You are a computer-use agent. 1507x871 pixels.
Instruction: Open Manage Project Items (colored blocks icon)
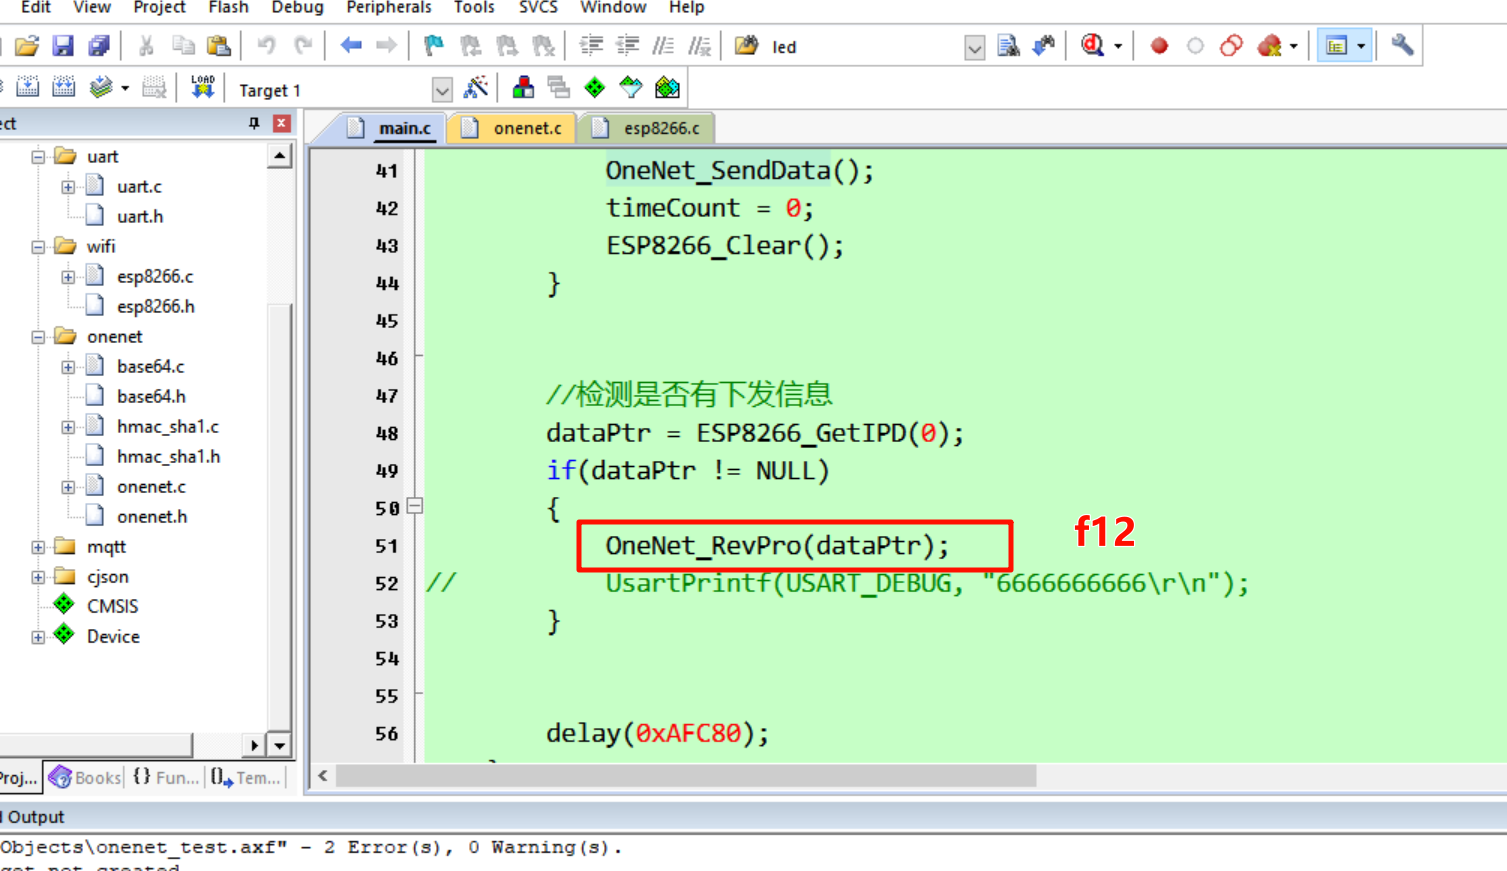click(x=523, y=88)
